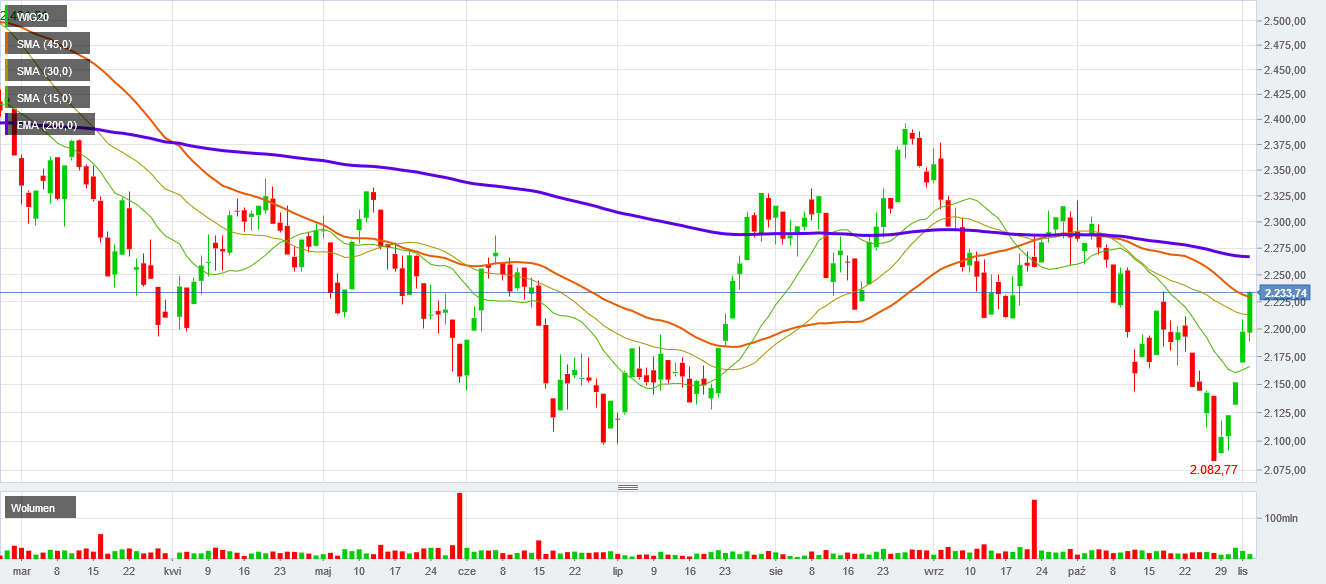Viewport: 1326px width, 584px height.
Task: Click the 'lis' date axis label
Action: point(1242,571)
